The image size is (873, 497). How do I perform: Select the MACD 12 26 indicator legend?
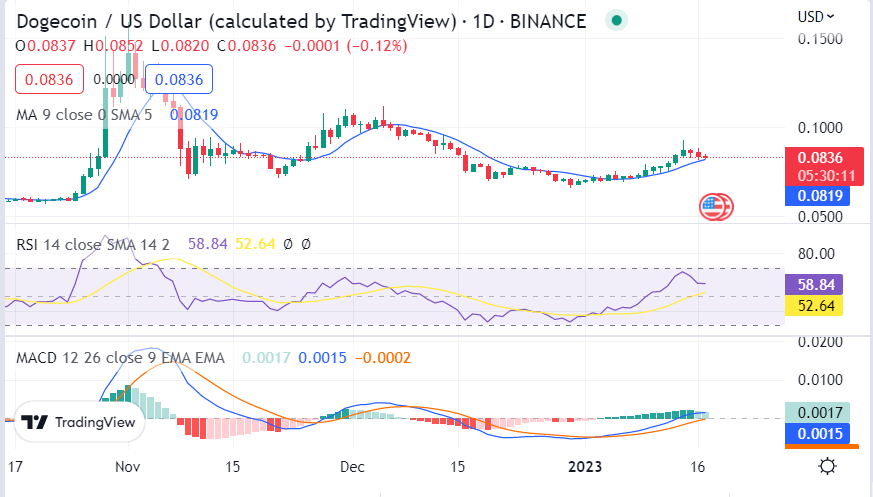click(x=120, y=357)
